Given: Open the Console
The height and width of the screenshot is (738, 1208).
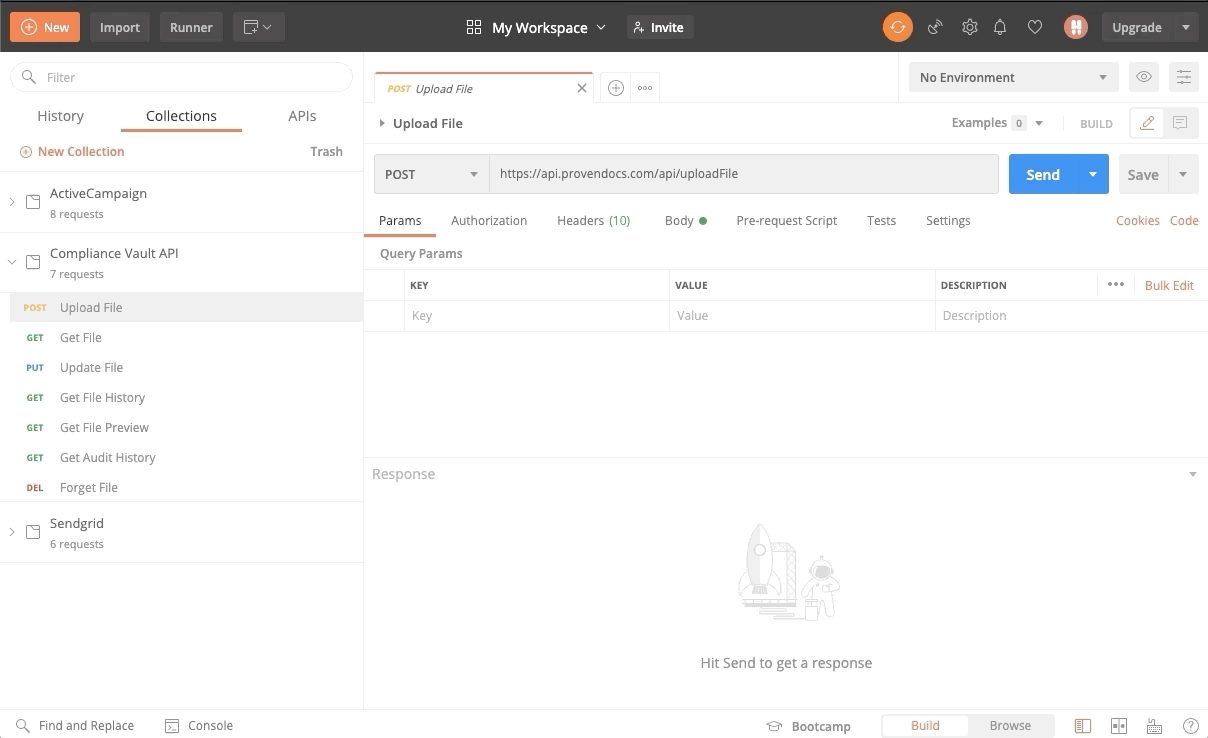Looking at the screenshot, I should (x=198, y=725).
